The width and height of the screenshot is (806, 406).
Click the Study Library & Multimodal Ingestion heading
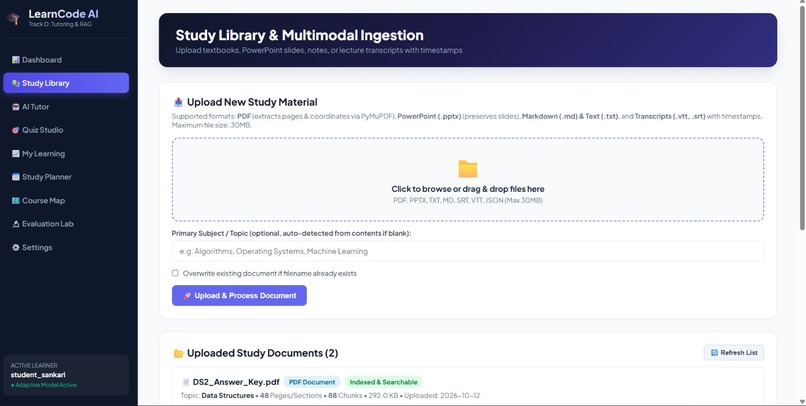[300, 35]
